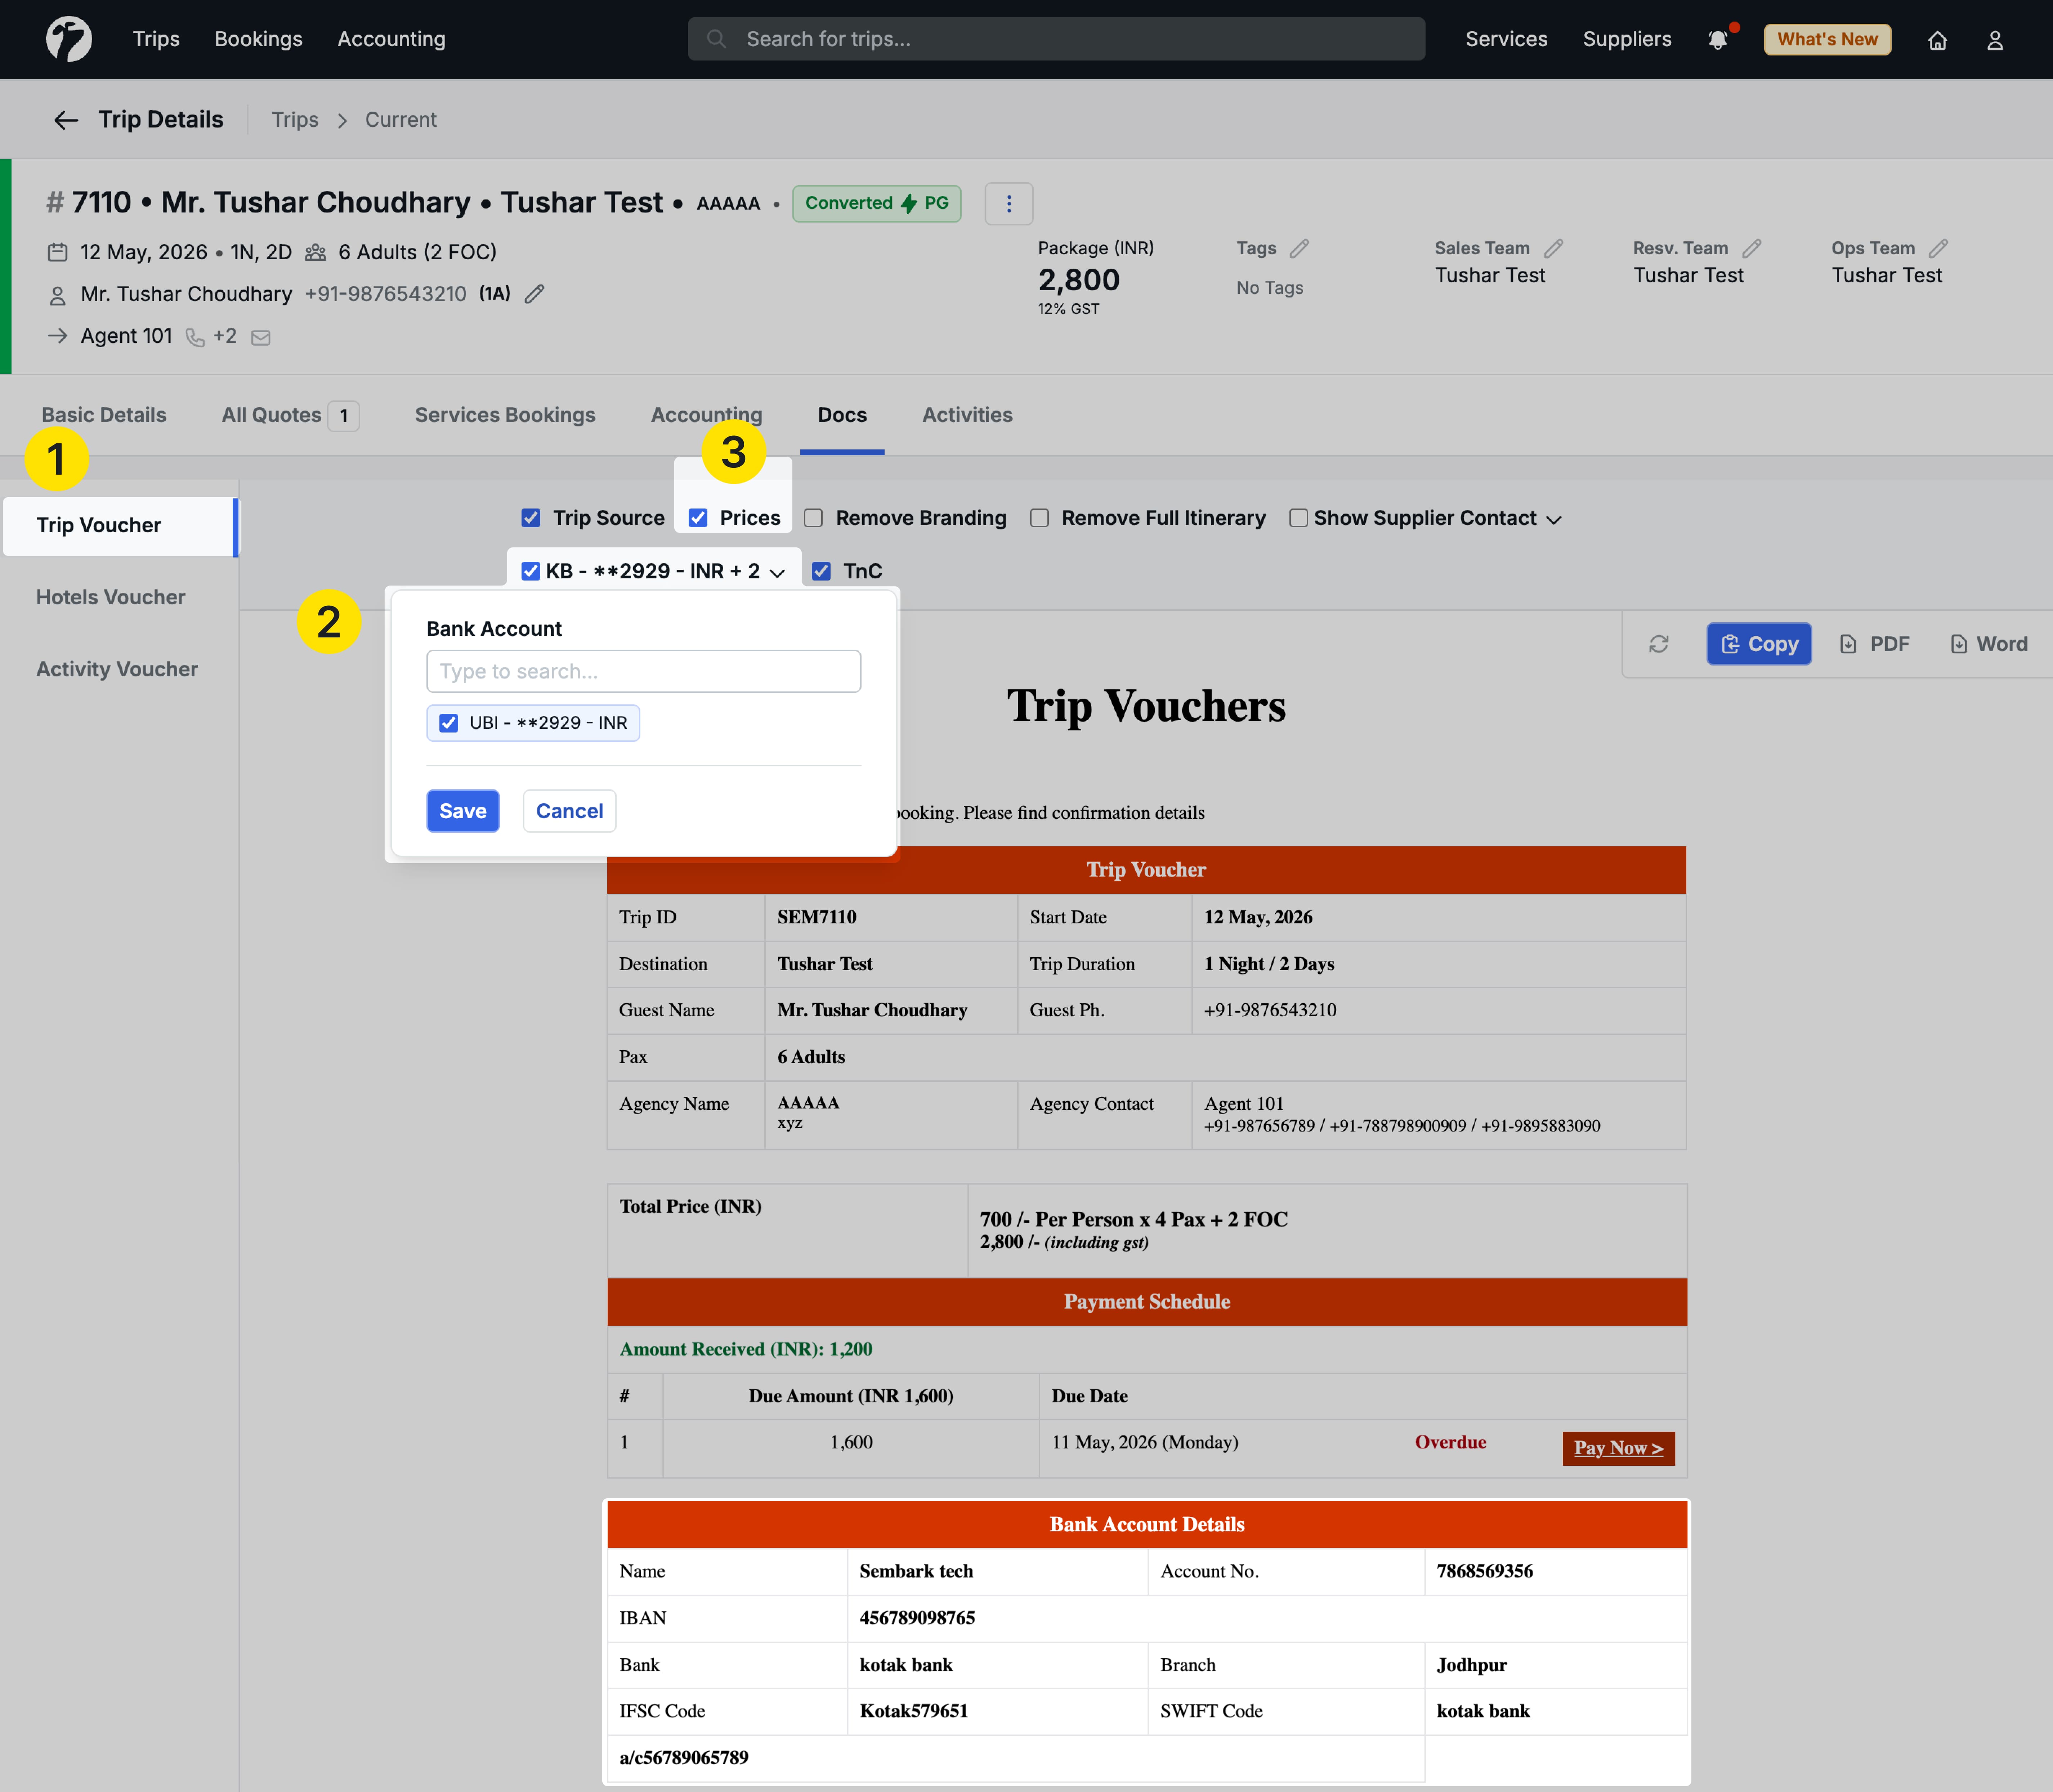Viewport: 2053px width, 1792px height.
Task: Uncheck the TnC checkbox
Action: (x=821, y=571)
